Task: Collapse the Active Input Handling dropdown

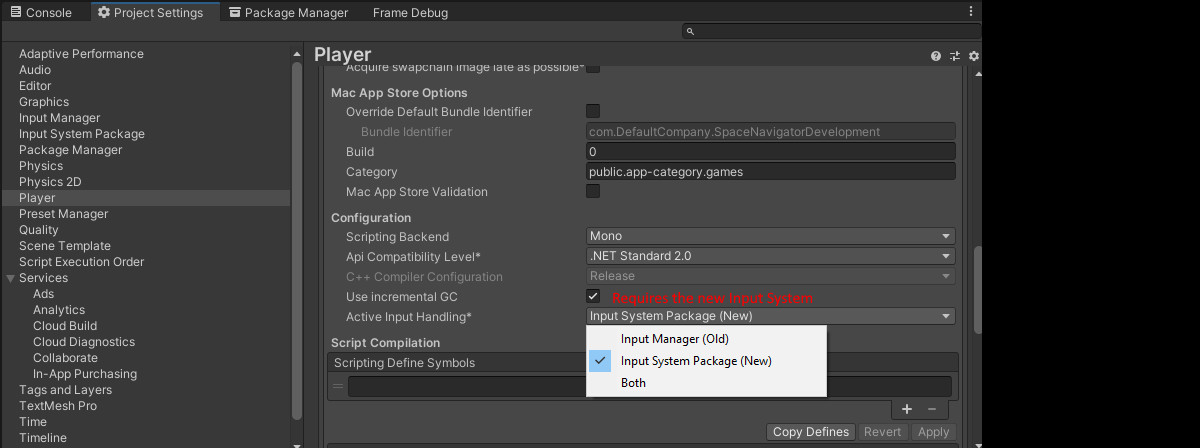Action: [x=771, y=316]
